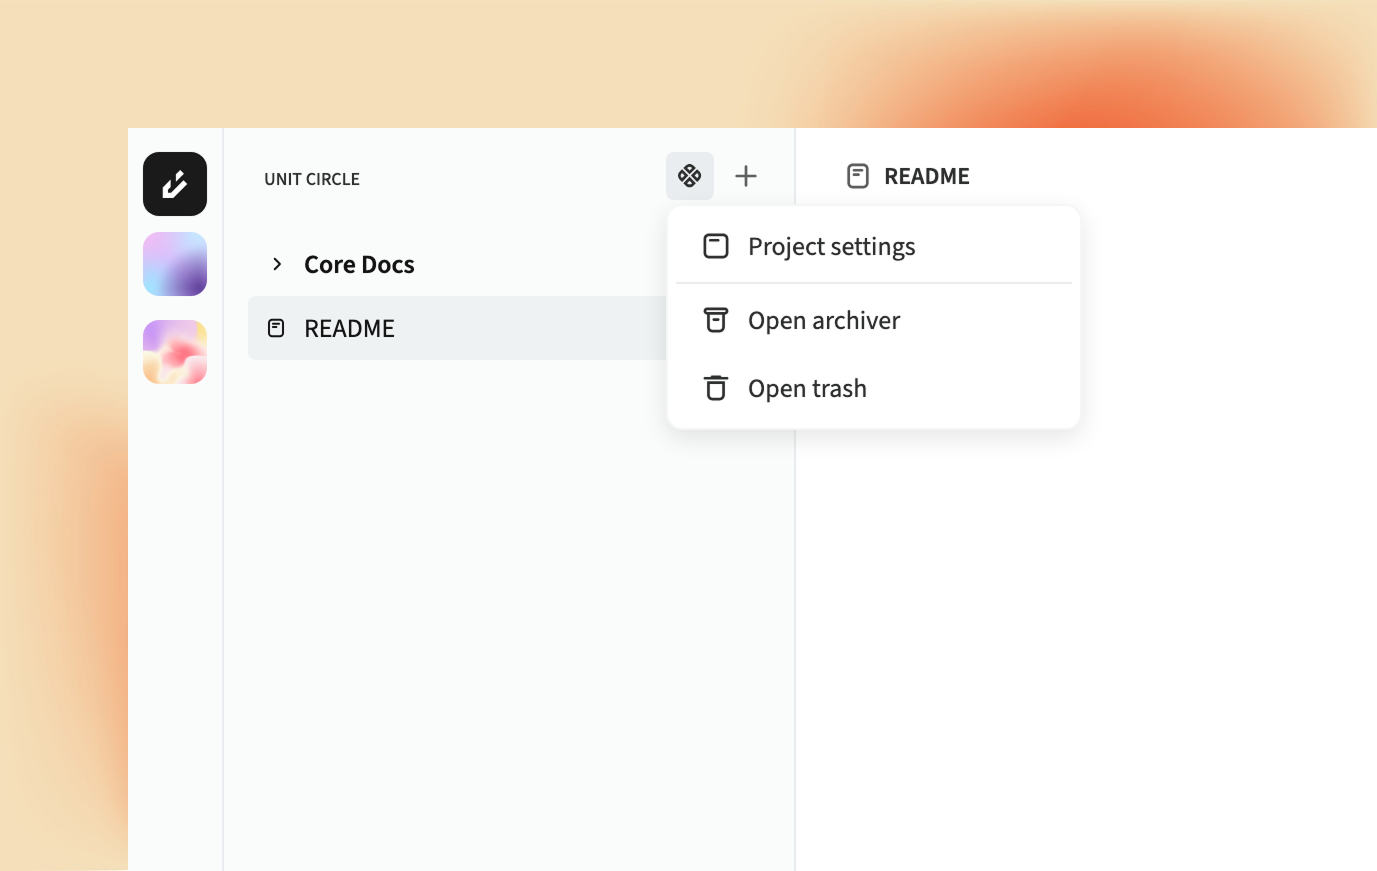Select README in the sidebar list
The width and height of the screenshot is (1377, 871).
coord(458,328)
